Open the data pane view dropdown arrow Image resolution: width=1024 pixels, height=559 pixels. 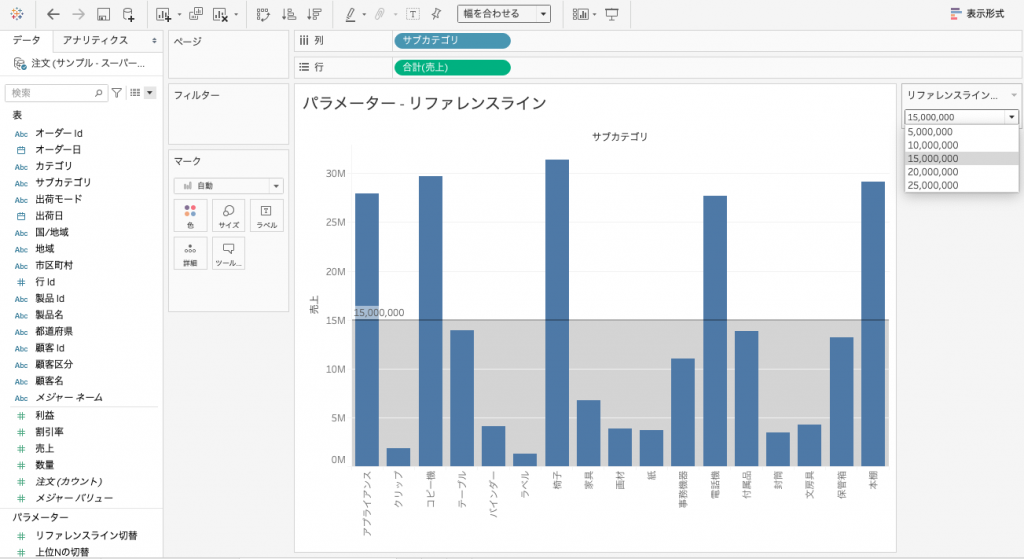coord(150,93)
